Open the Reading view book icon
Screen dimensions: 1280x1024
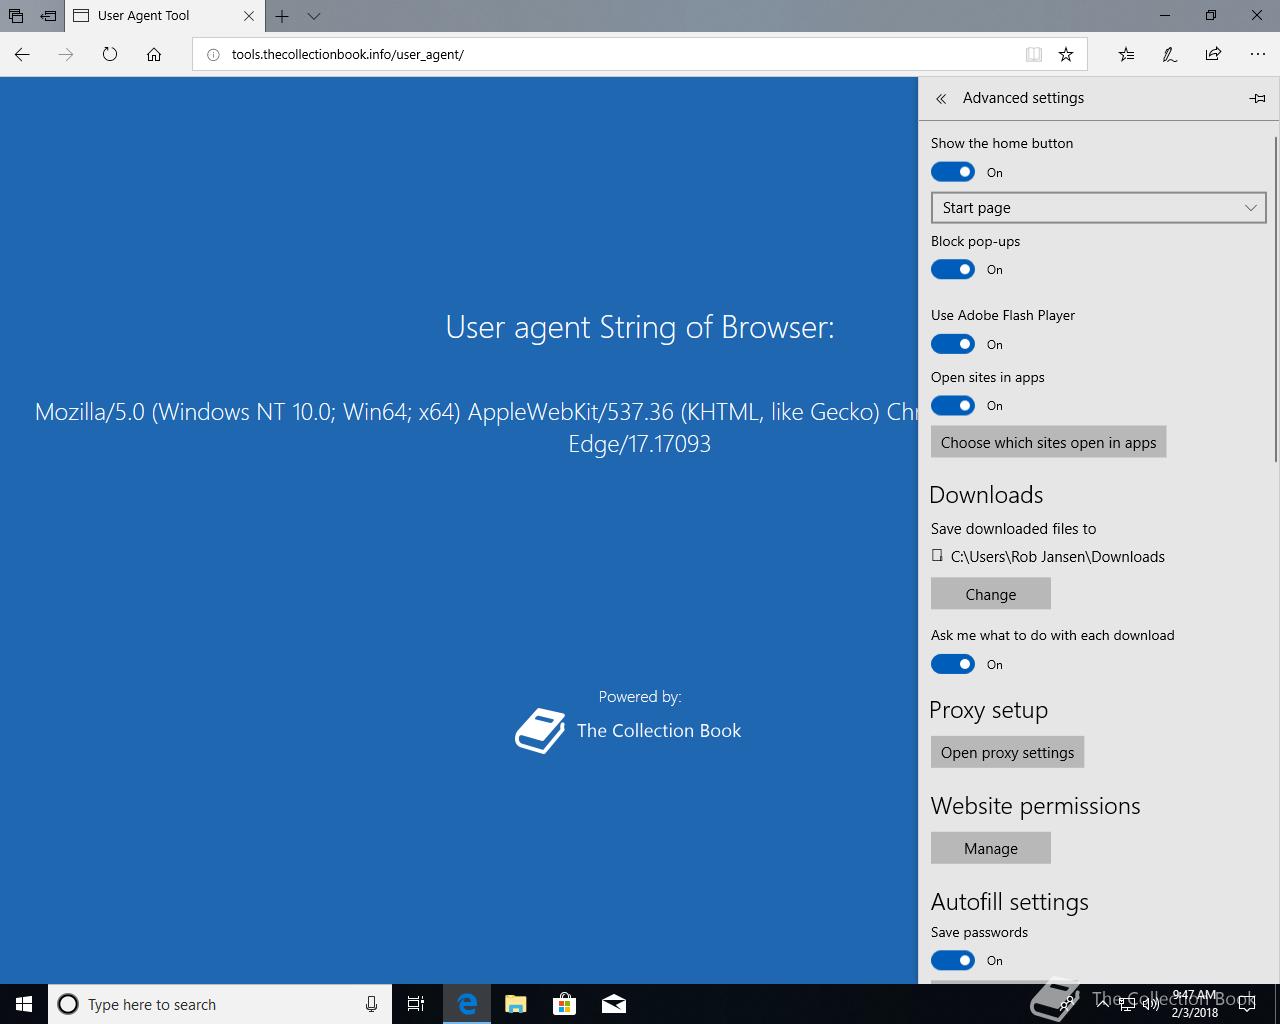click(1034, 55)
